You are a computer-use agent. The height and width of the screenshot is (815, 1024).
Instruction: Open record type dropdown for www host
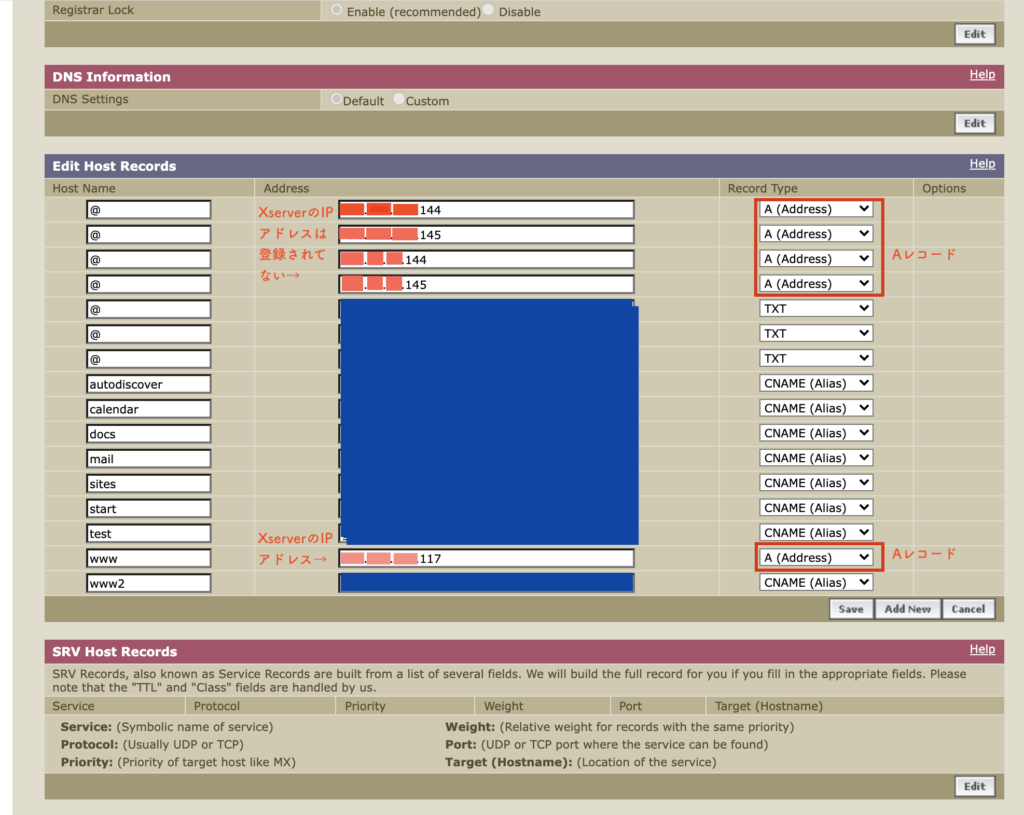(x=816, y=558)
